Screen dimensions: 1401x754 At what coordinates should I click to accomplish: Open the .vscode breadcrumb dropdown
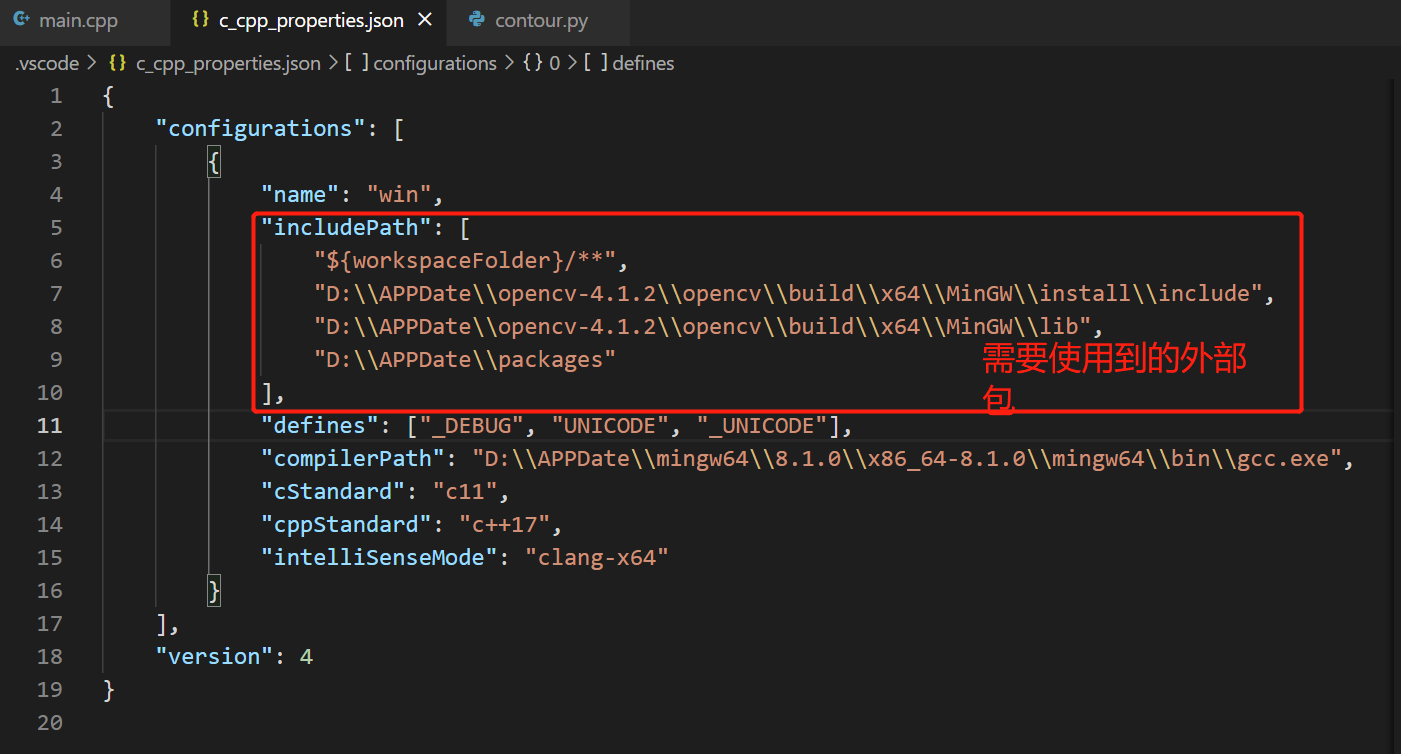[47, 63]
